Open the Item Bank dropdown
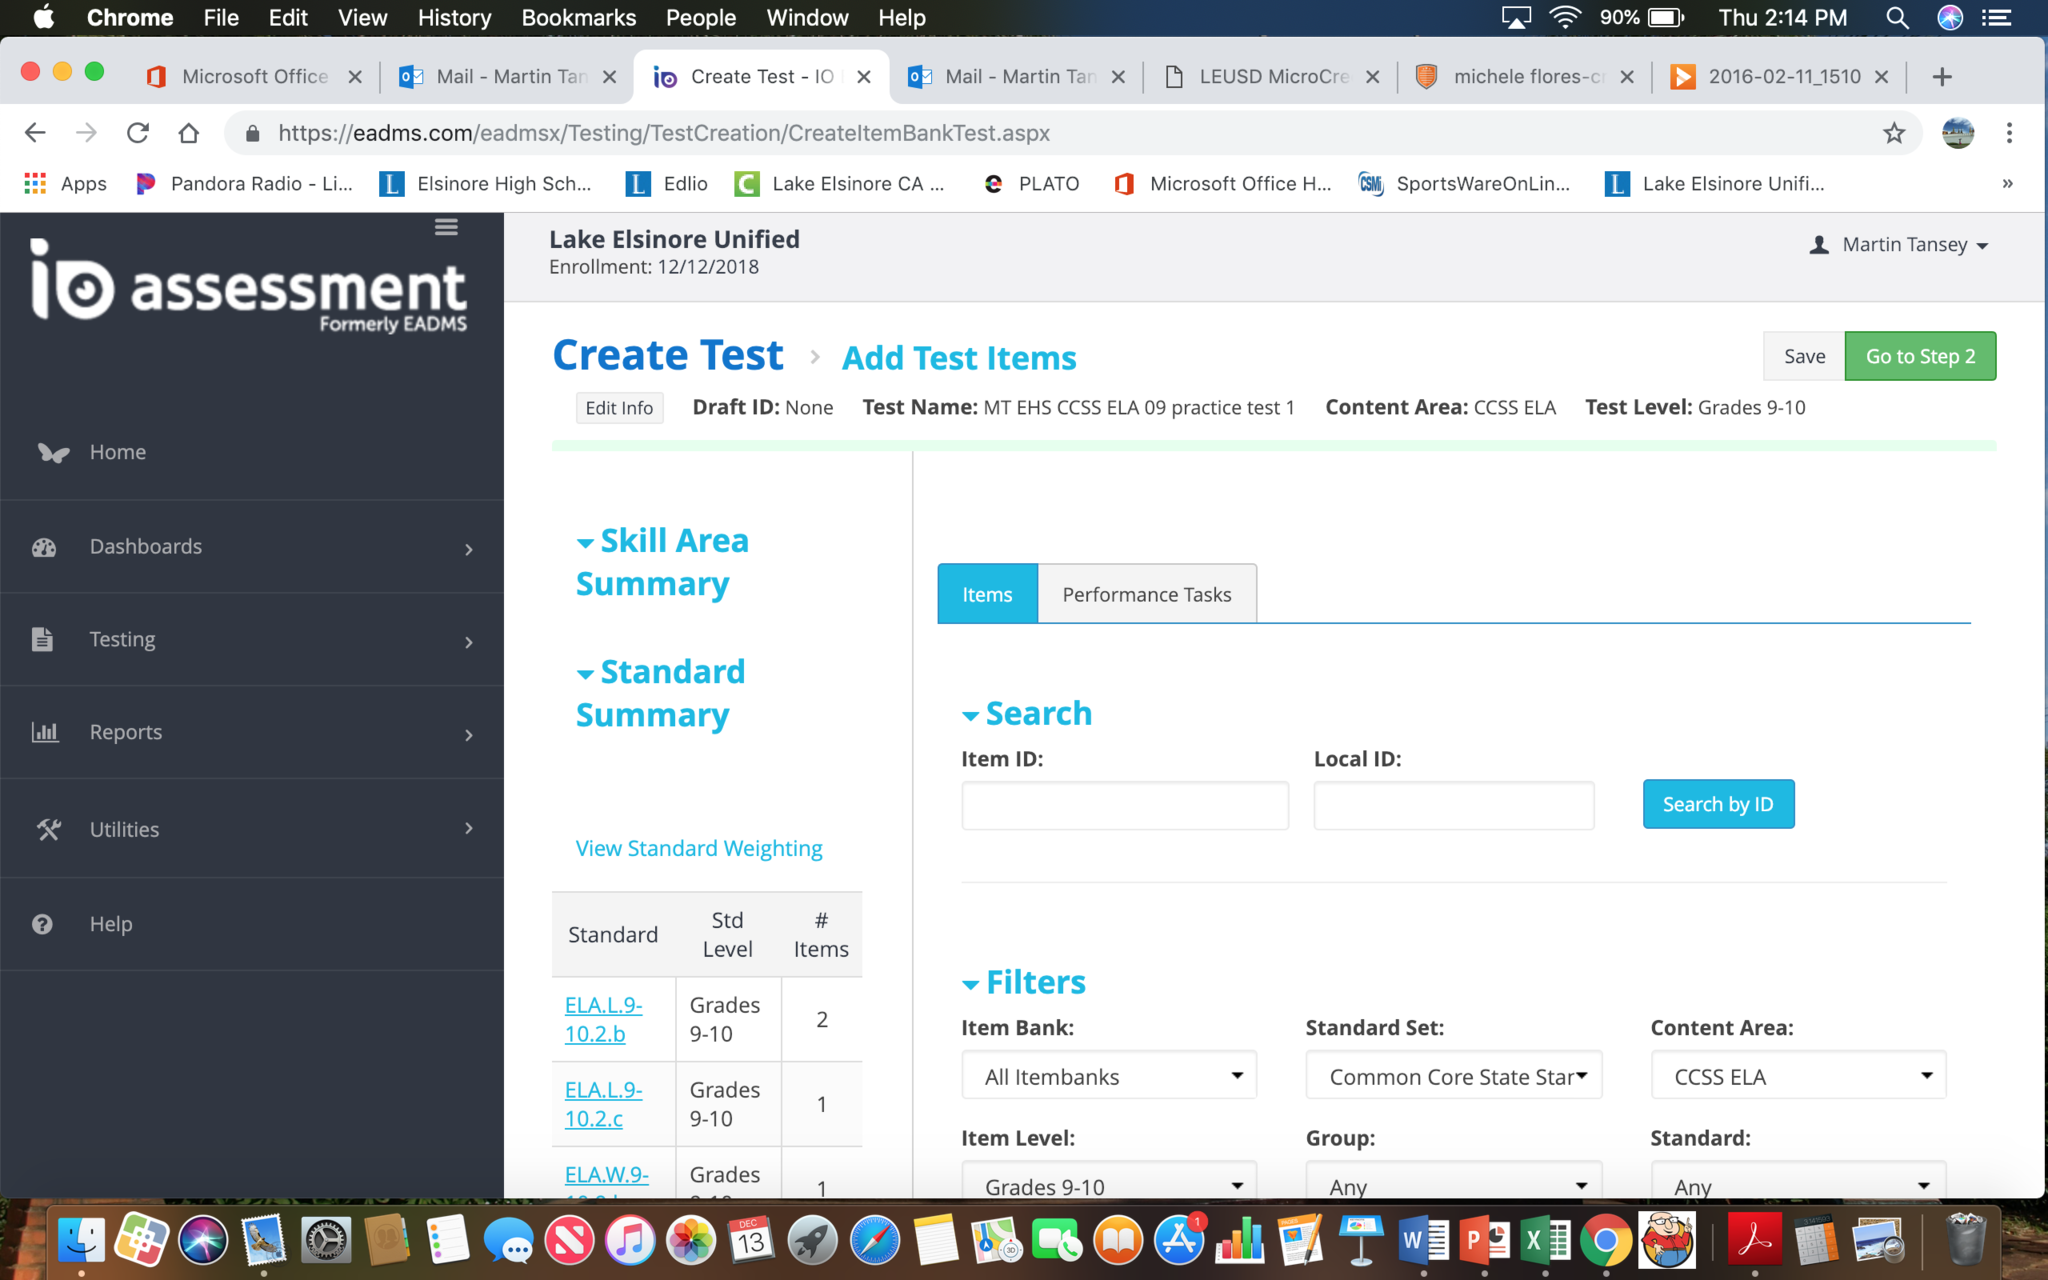The width and height of the screenshot is (2048, 1280). (x=1108, y=1076)
